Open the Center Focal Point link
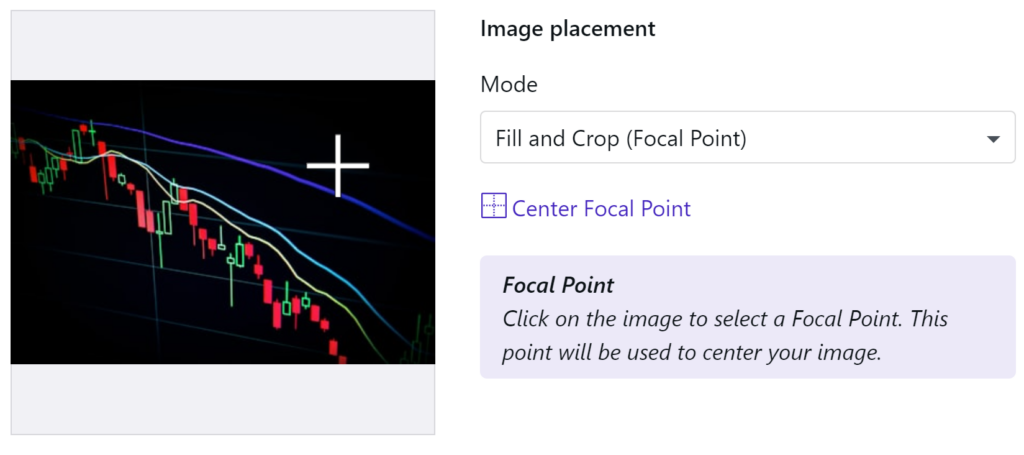1024x455 pixels. [601, 209]
